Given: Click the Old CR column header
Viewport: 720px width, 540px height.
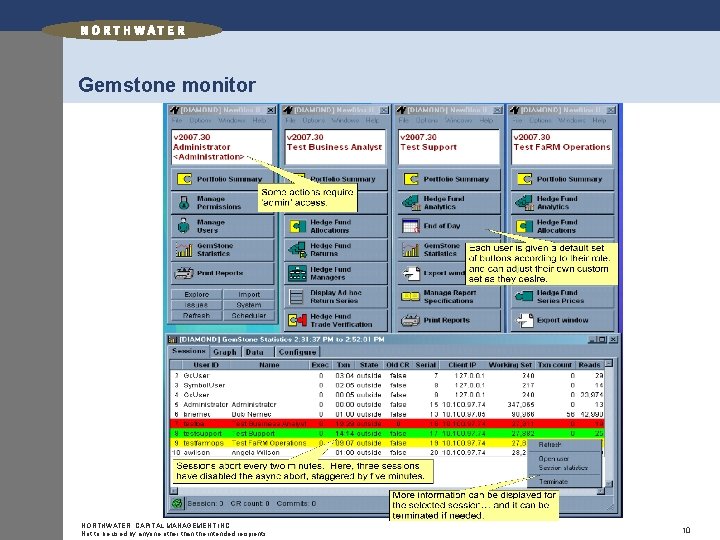Looking at the screenshot, I should tap(398, 365).
